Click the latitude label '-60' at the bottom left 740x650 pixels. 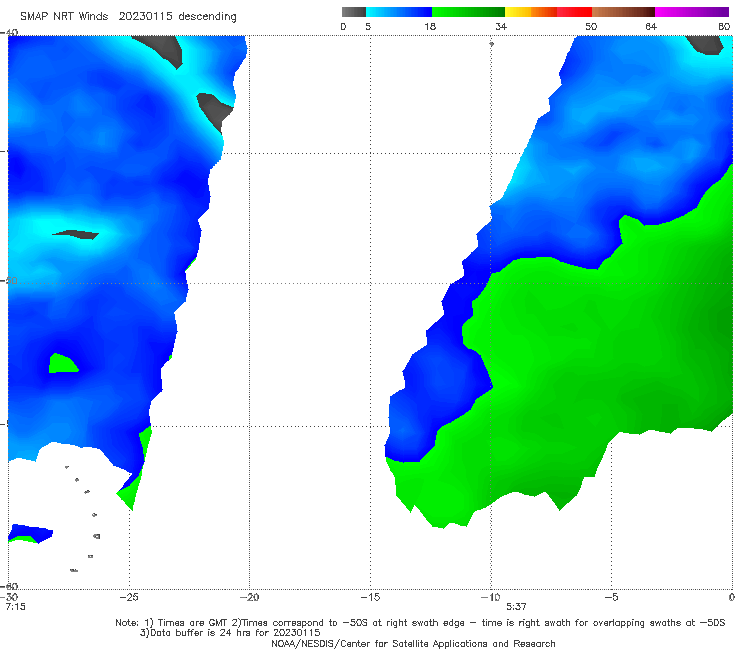tap(9, 586)
